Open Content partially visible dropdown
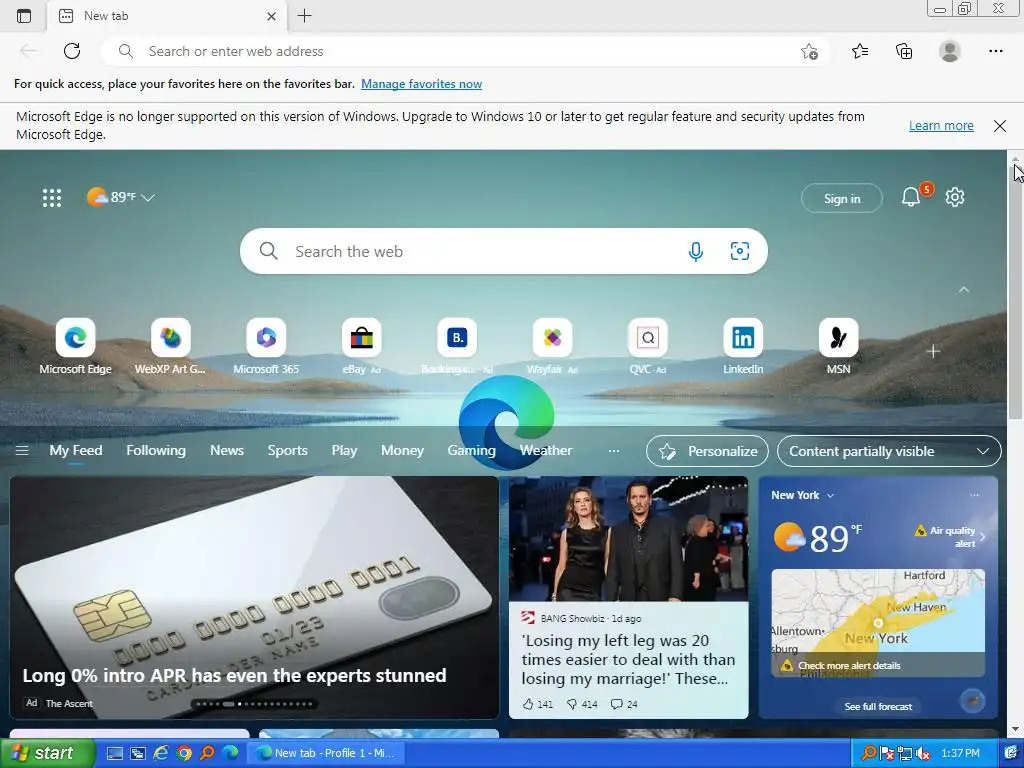The height and width of the screenshot is (768, 1024). tap(889, 451)
